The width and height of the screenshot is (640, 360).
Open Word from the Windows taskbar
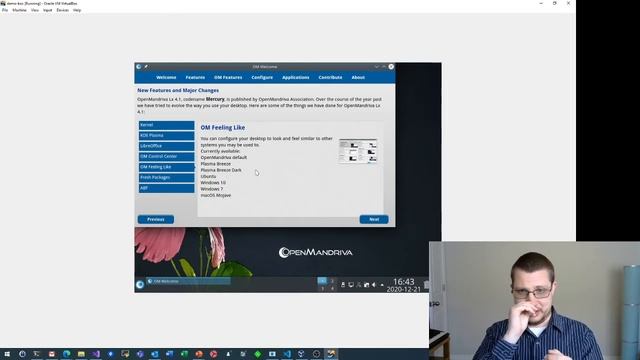169,354
